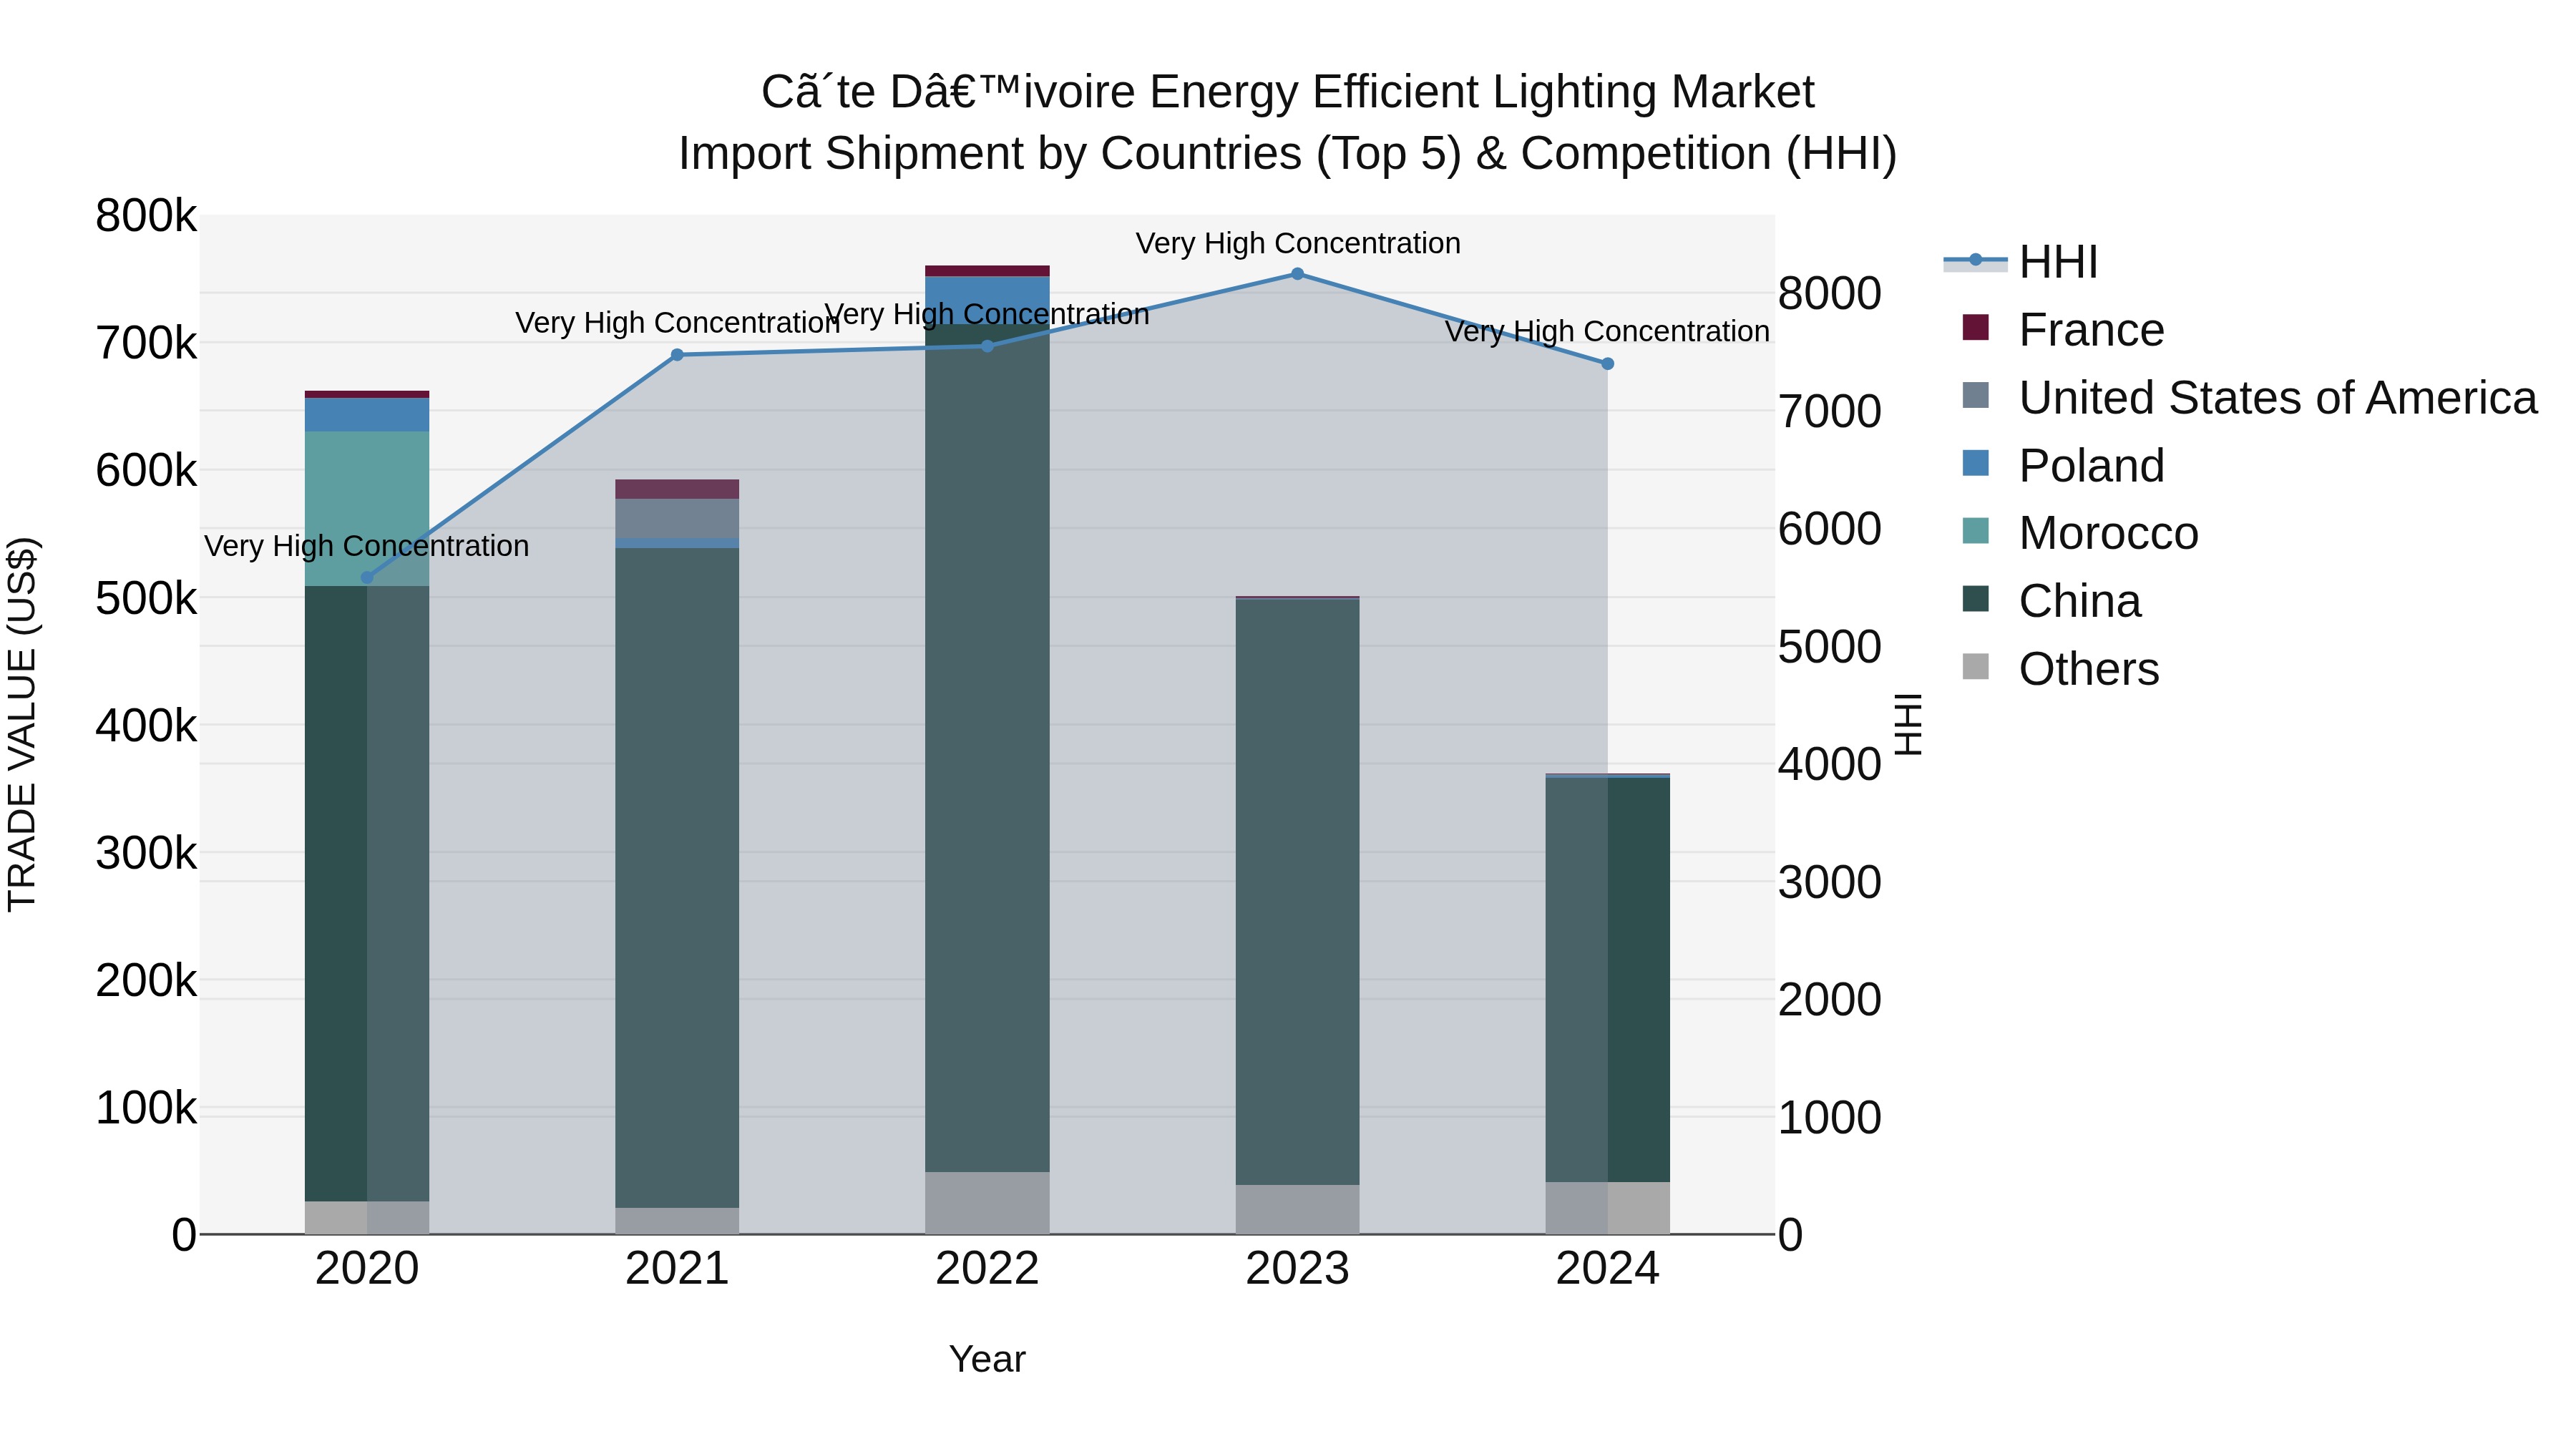The width and height of the screenshot is (2576, 1449).
Task: Click the 2022 France bar segment
Action: point(987,271)
